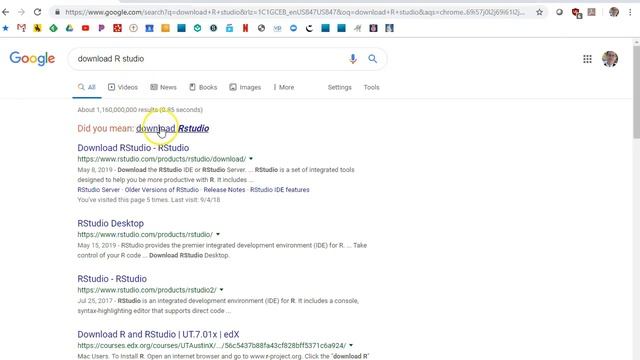
Task: Open the YouTube bookmark
Action: 85,28
